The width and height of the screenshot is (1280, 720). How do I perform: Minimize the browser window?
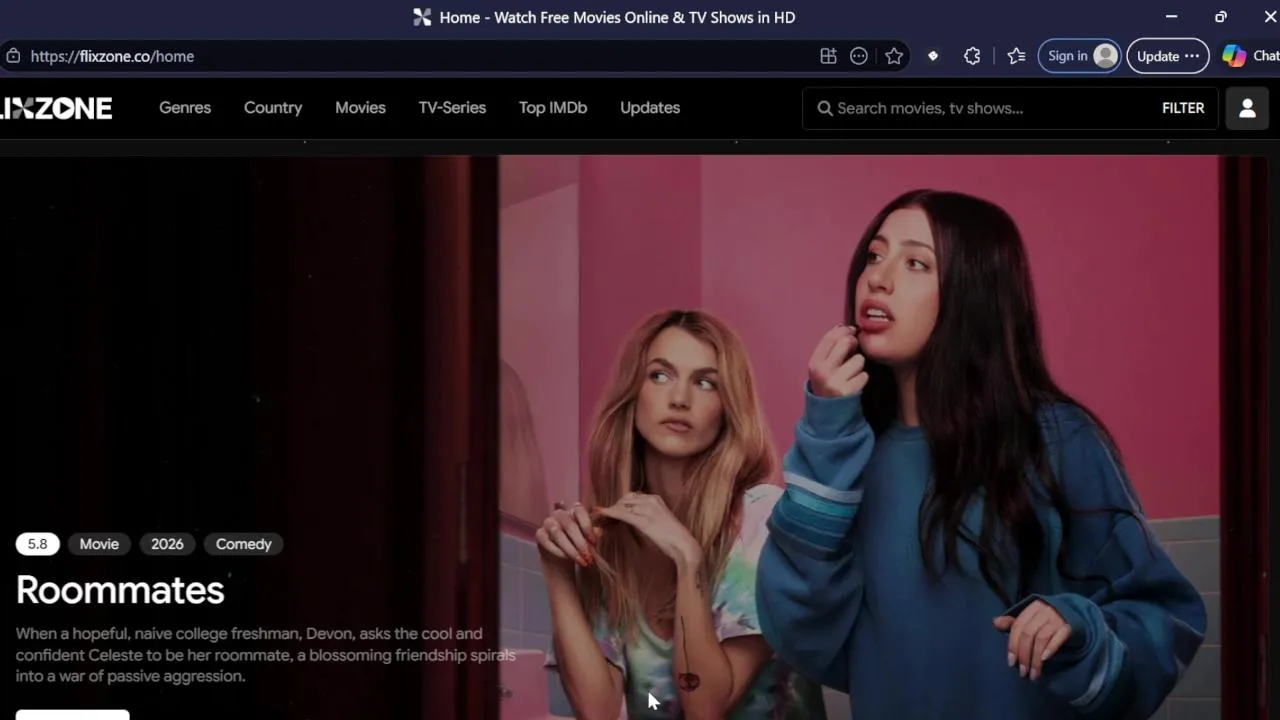pyautogui.click(x=1171, y=17)
